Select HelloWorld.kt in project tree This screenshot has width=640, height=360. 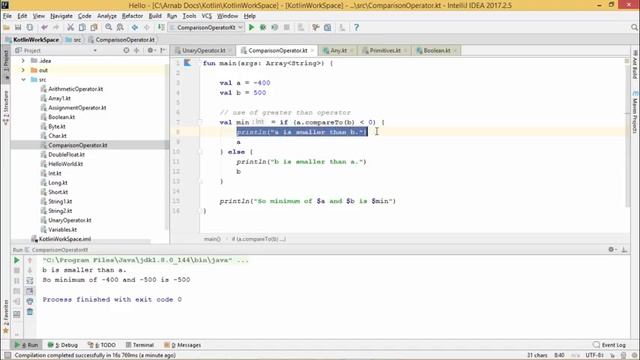(x=65, y=164)
